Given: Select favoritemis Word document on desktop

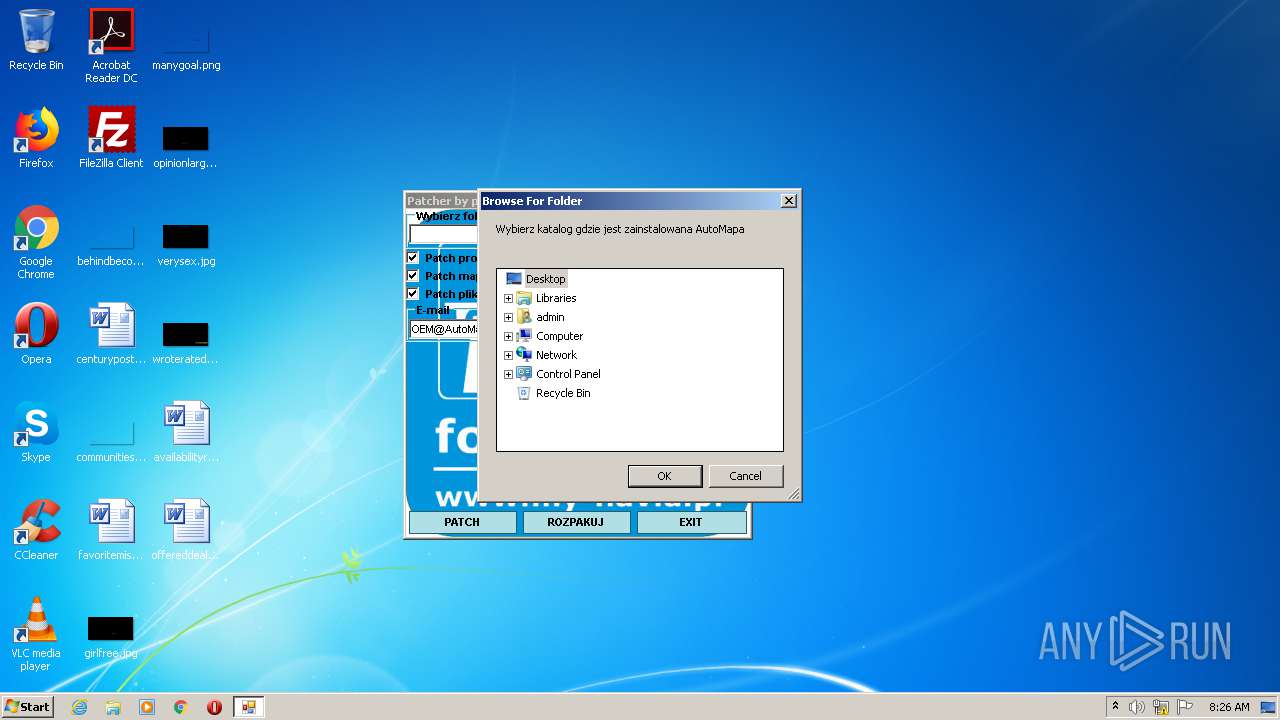Looking at the screenshot, I should (111, 530).
